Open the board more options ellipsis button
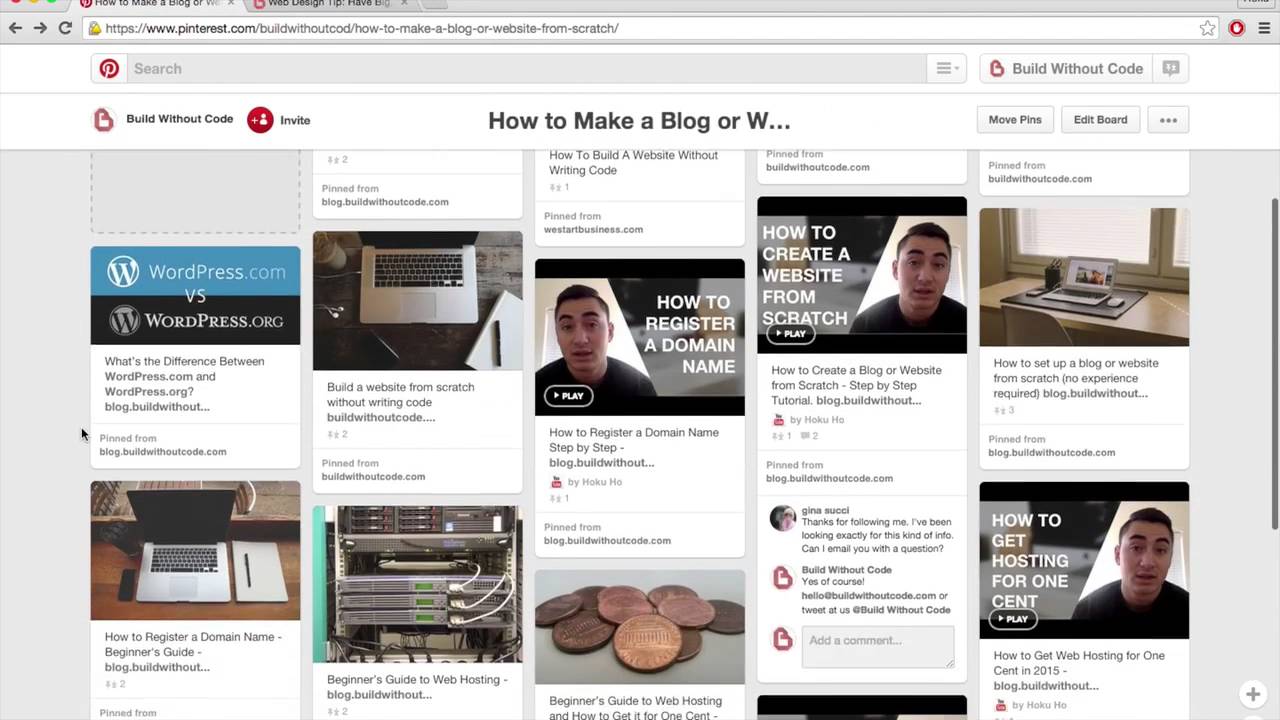Viewport: 1280px width, 720px height. click(x=1168, y=119)
